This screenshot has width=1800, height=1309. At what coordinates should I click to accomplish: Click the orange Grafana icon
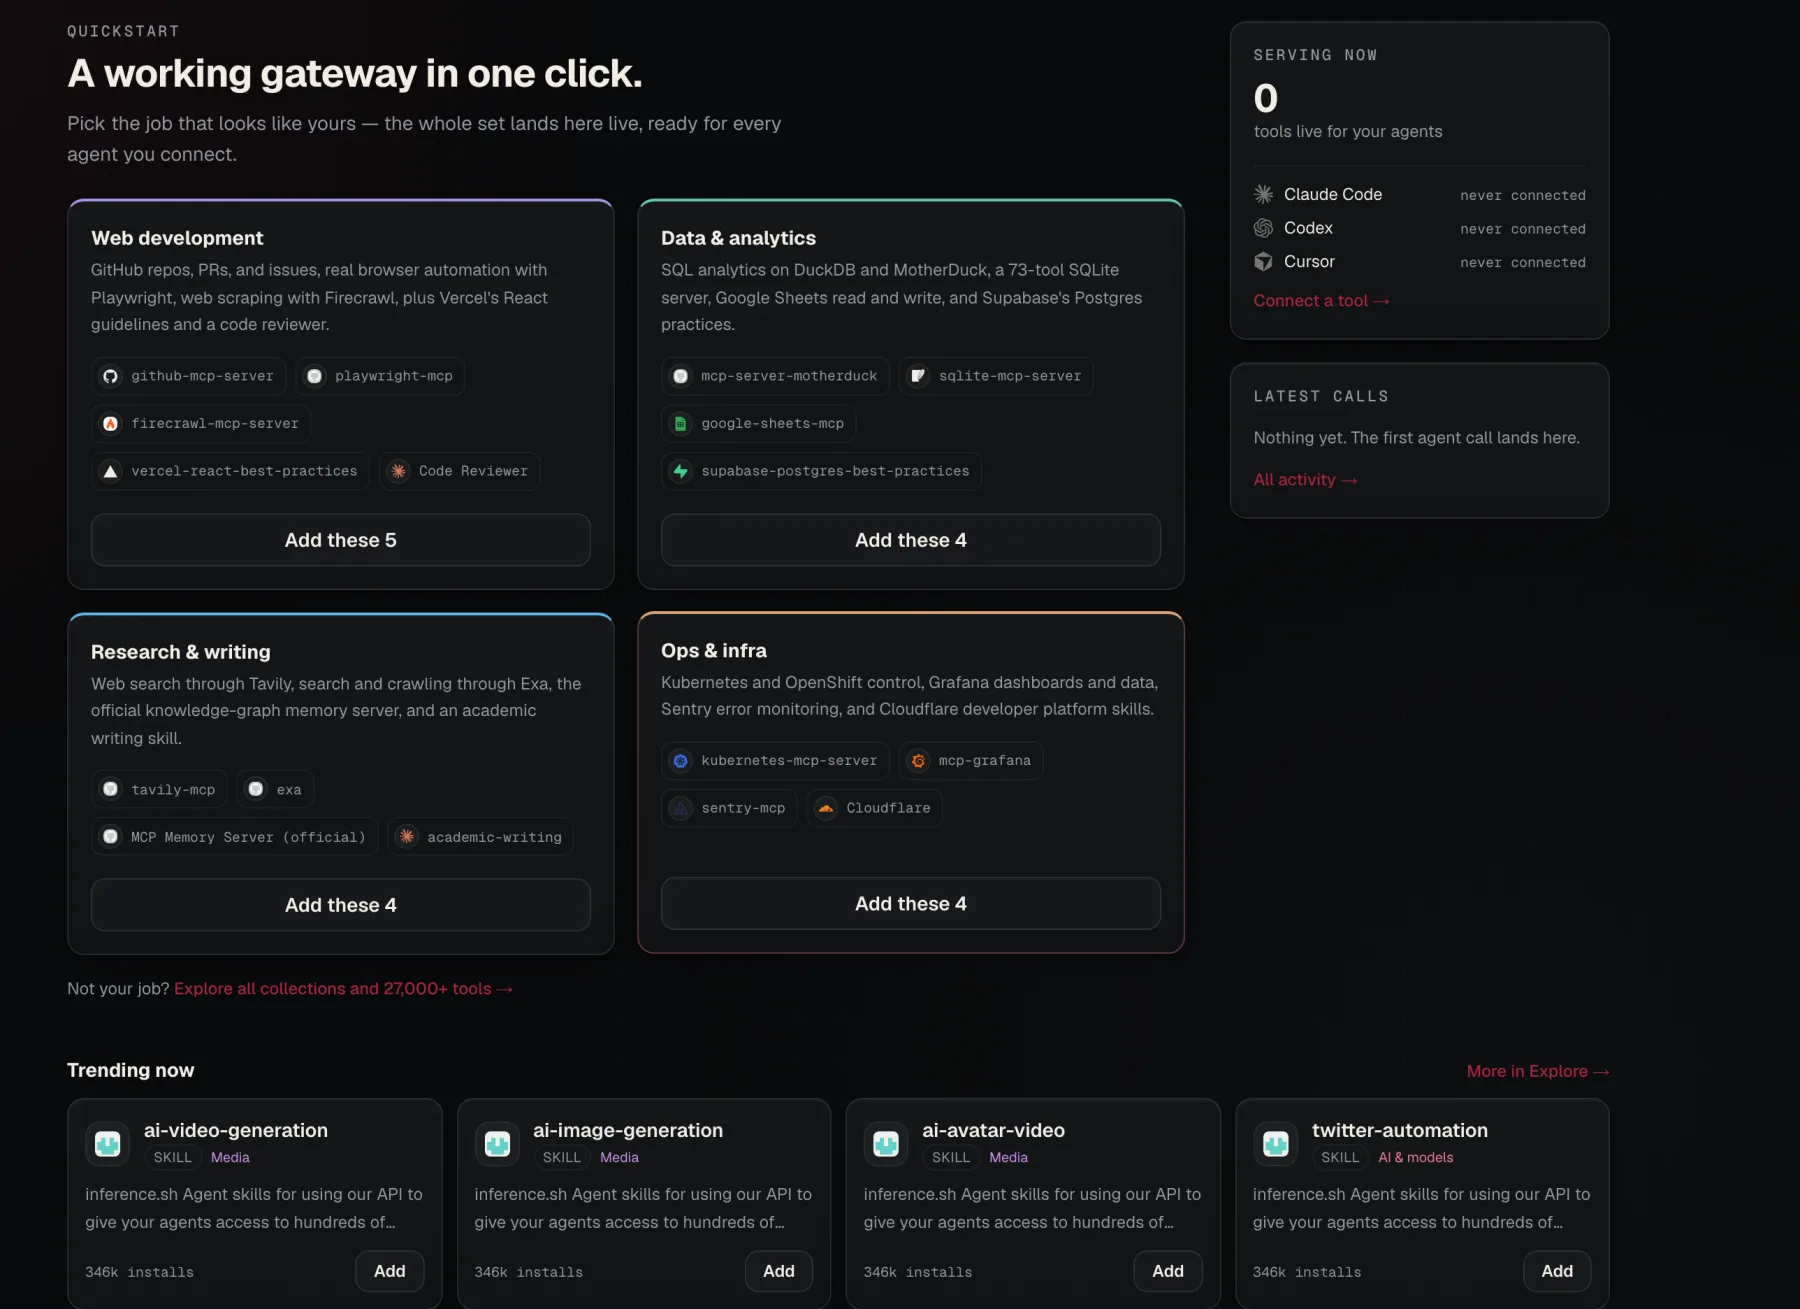[918, 761]
